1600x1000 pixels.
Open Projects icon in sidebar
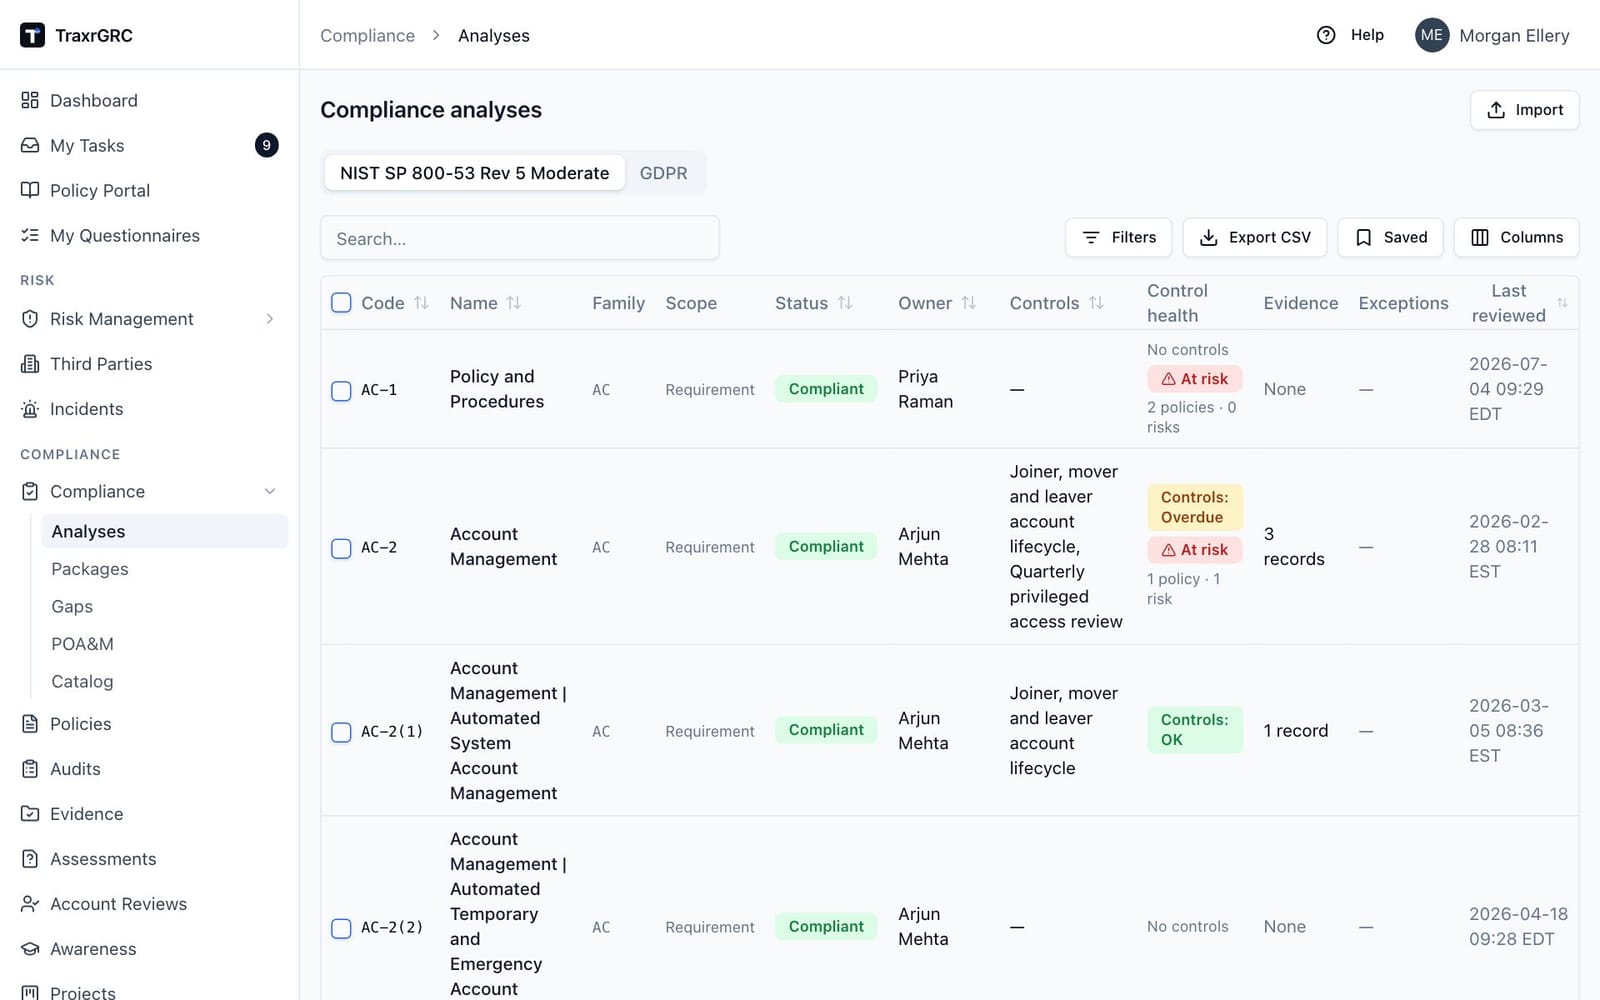(30, 993)
